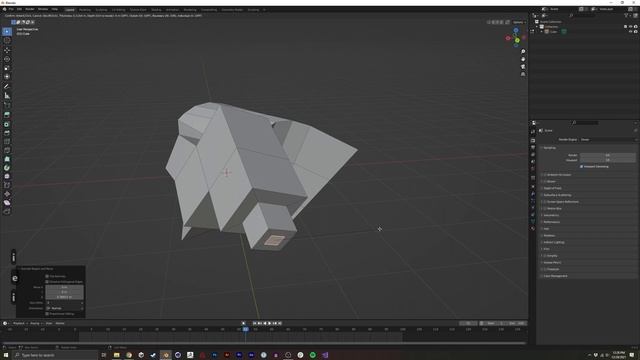Enable Bloom checkbox
The image size is (640, 360).
[545, 181]
